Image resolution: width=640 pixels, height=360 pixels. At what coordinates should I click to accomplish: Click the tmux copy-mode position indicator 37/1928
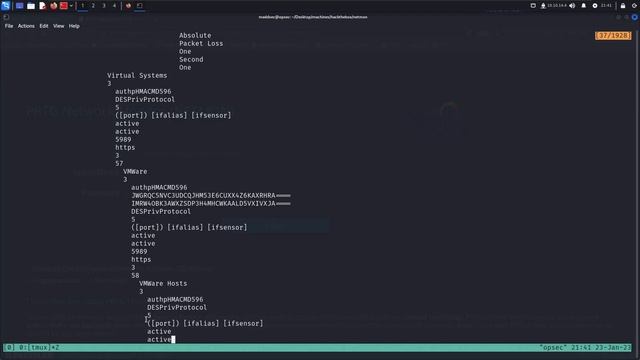tap(613, 36)
